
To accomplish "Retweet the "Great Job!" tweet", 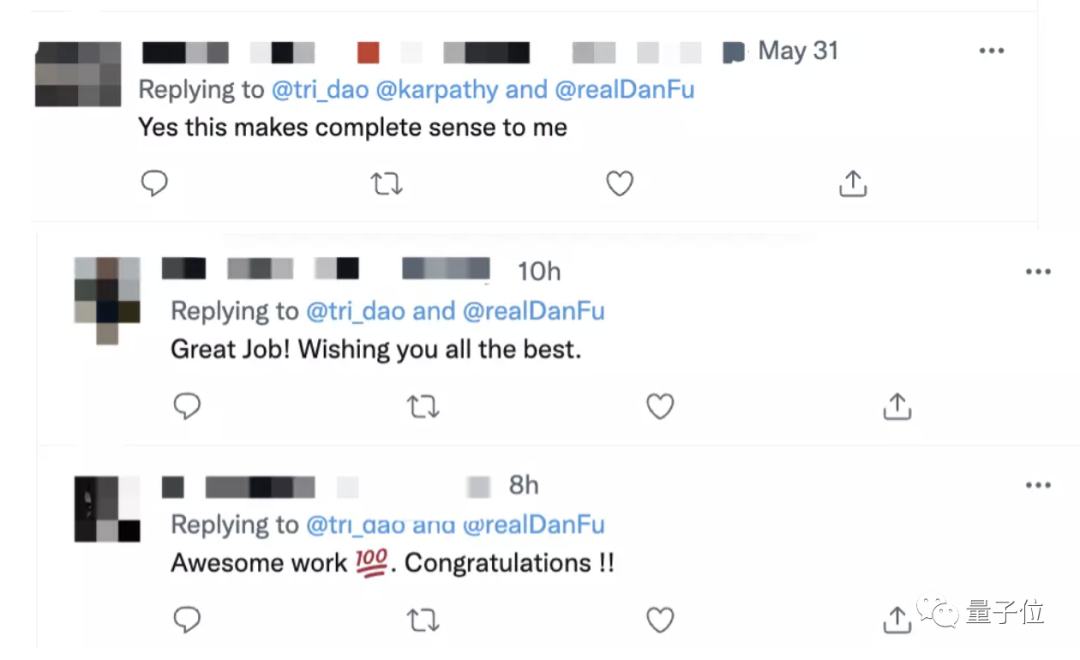I will coord(423,406).
